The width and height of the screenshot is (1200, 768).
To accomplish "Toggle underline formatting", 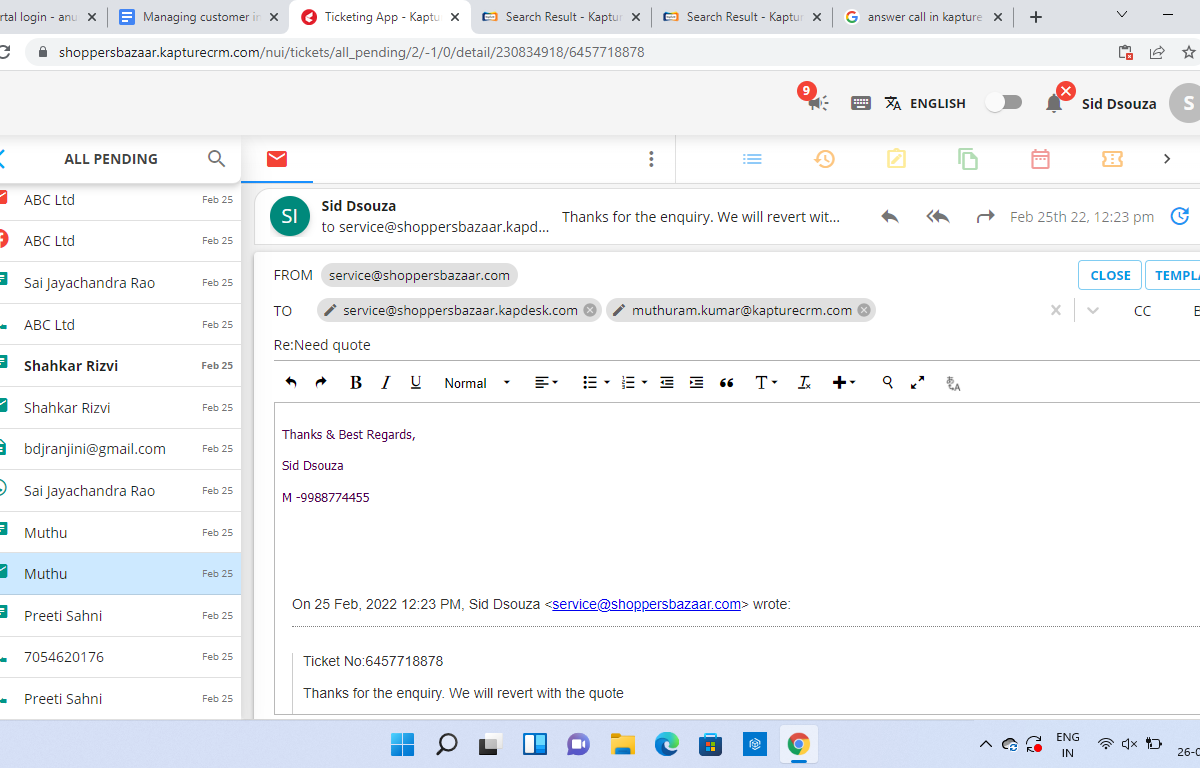I will tap(416, 382).
